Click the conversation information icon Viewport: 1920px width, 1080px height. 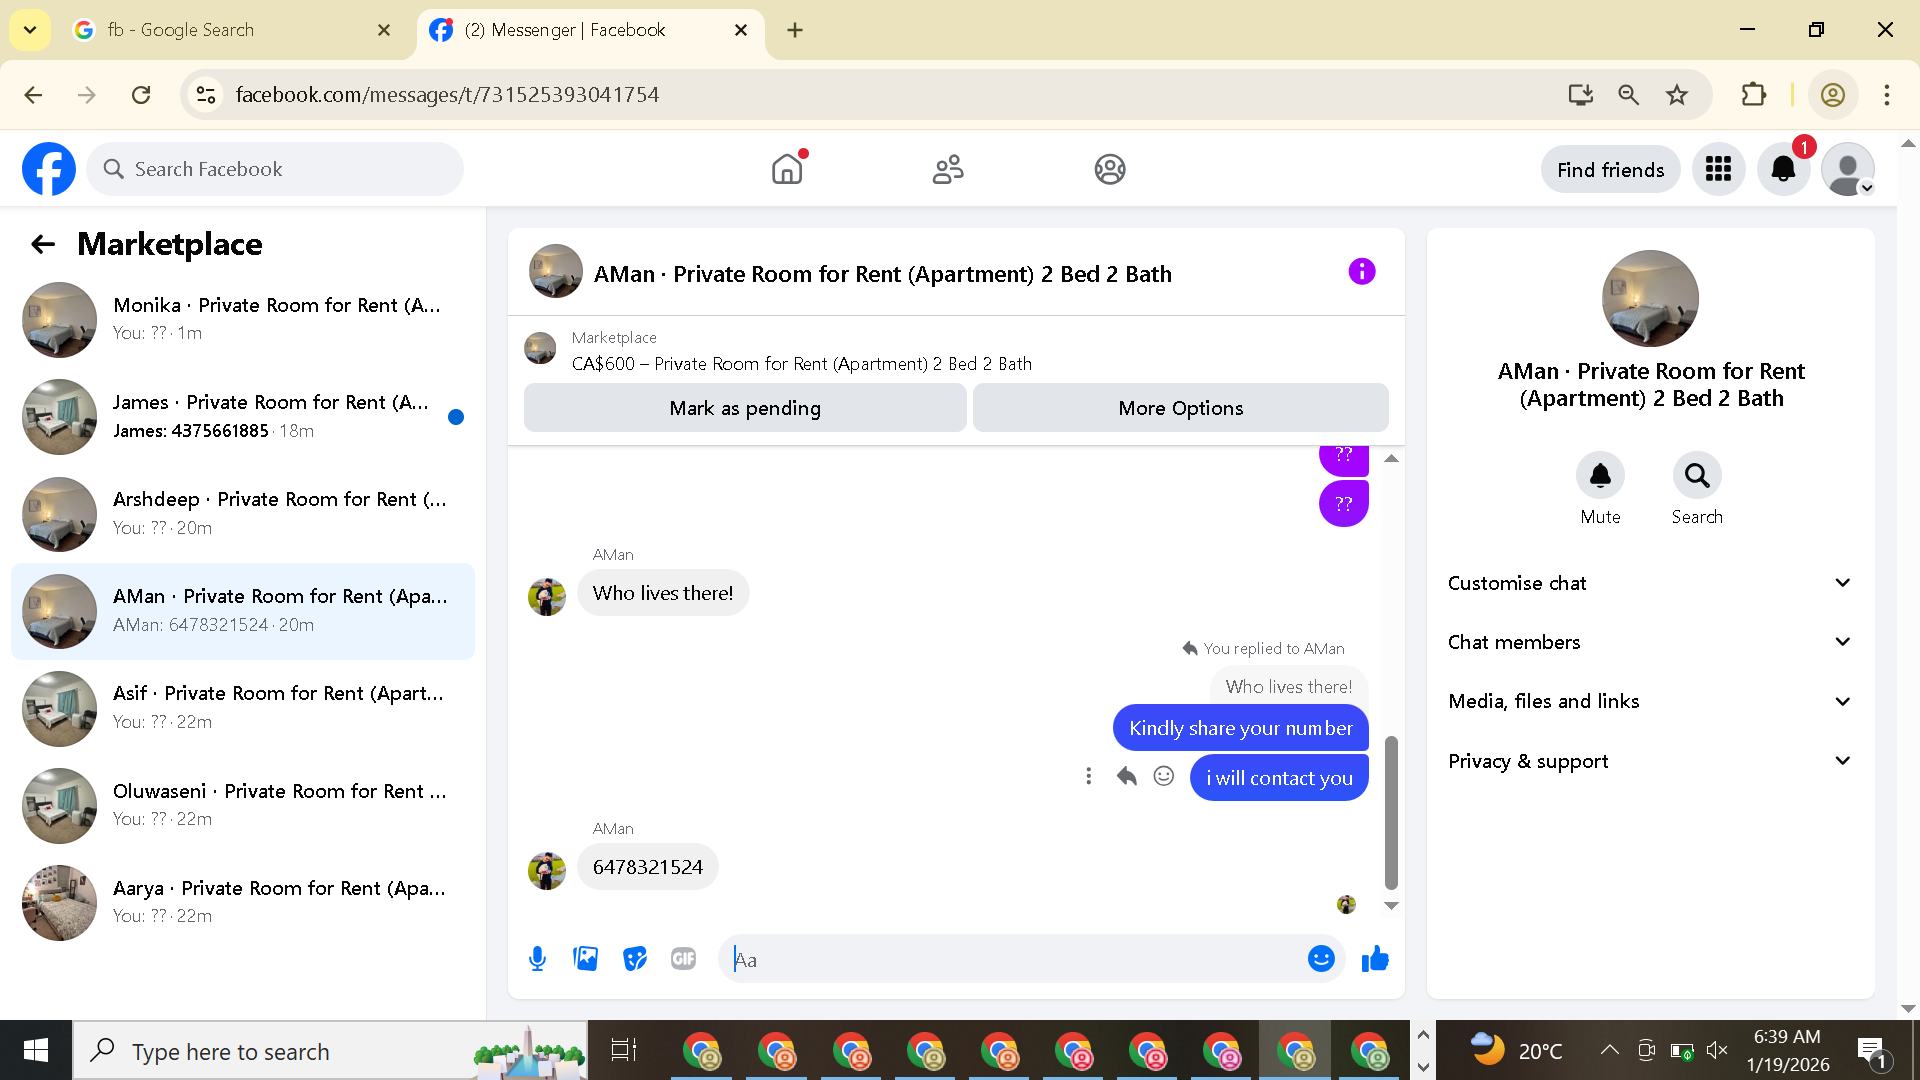(1361, 272)
